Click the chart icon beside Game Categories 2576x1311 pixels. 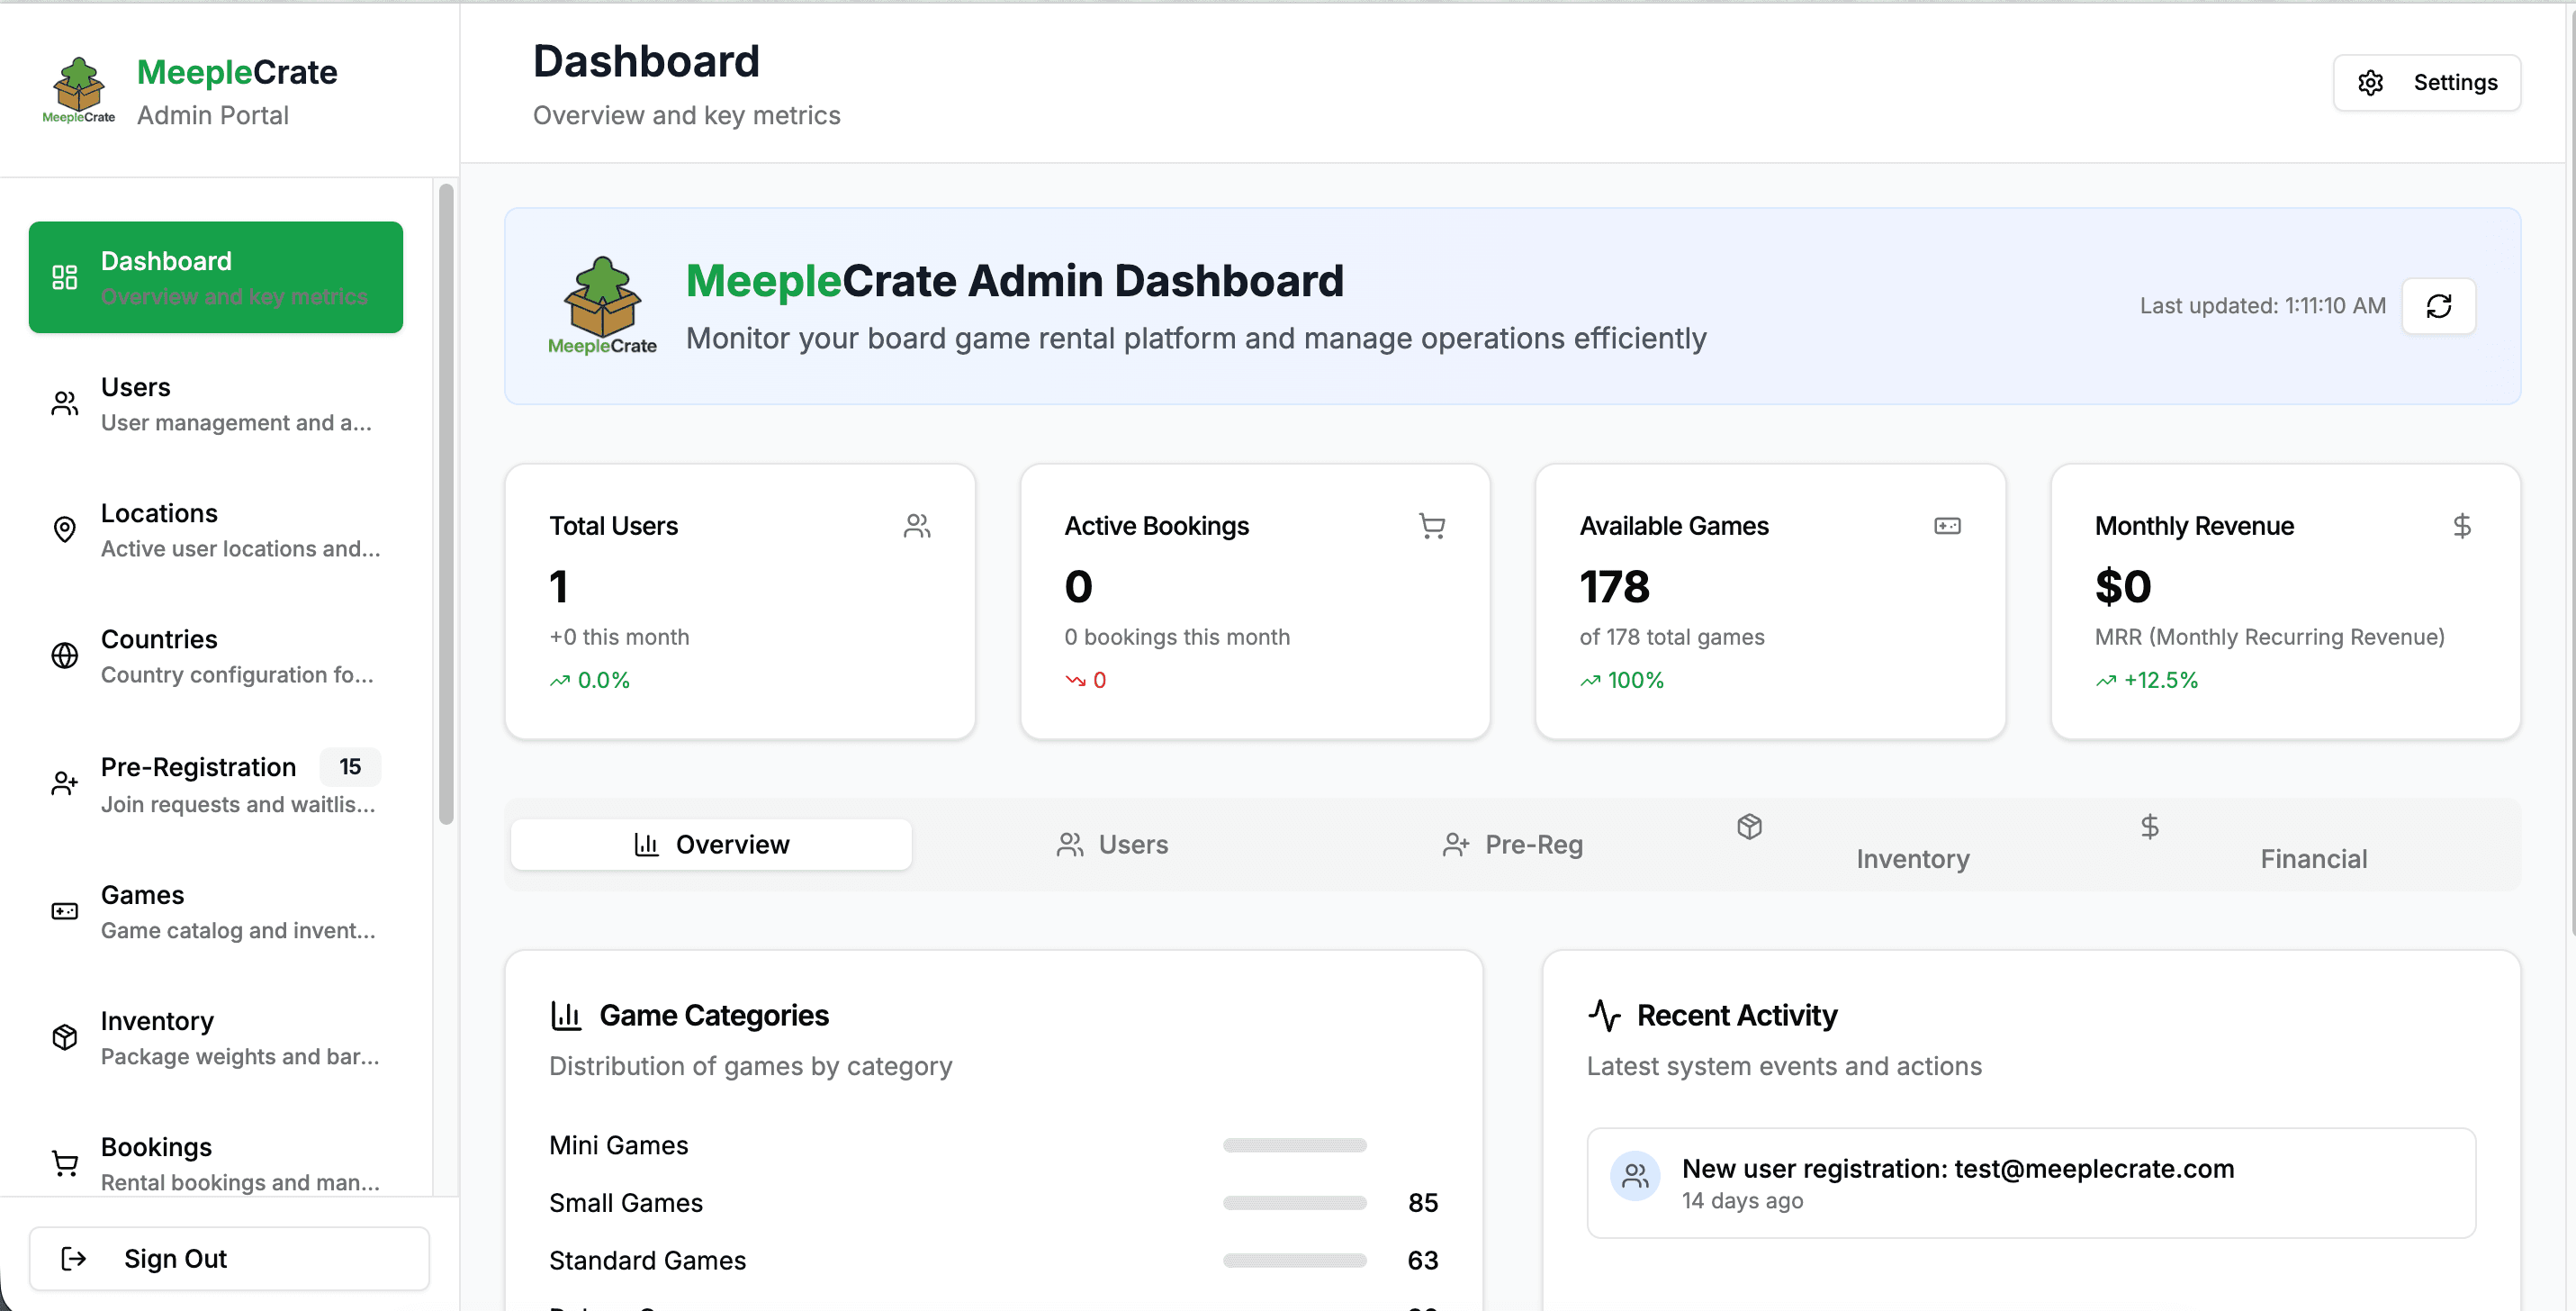tap(566, 1016)
